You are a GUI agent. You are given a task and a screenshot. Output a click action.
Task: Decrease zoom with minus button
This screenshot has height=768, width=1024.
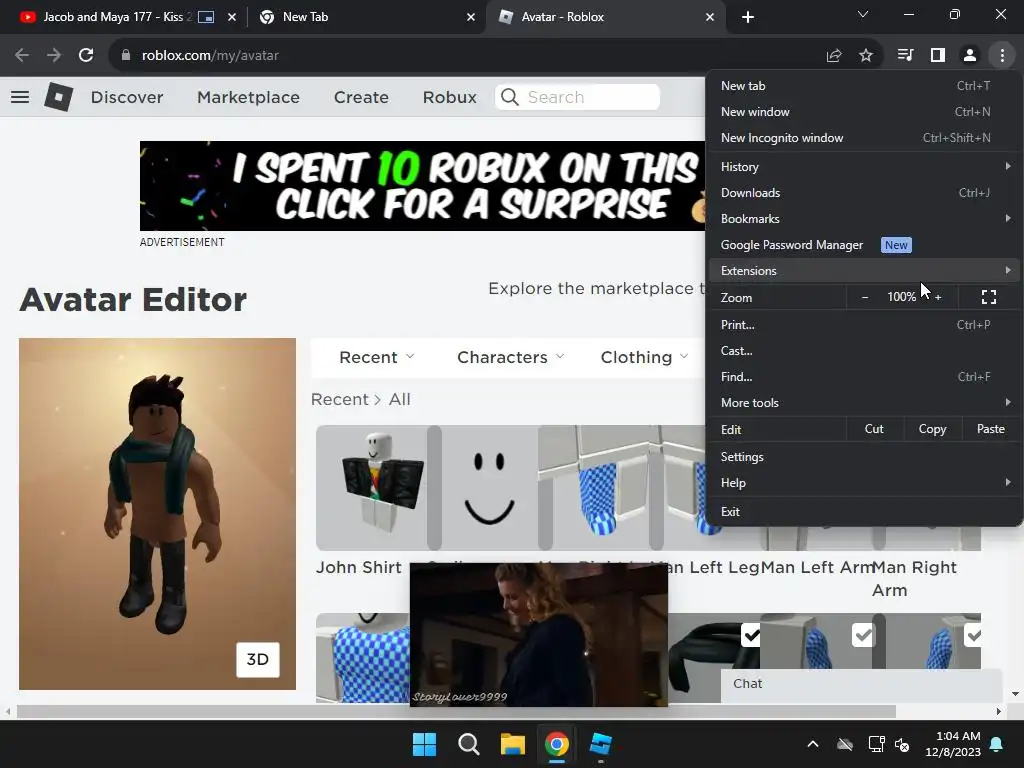coord(865,297)
